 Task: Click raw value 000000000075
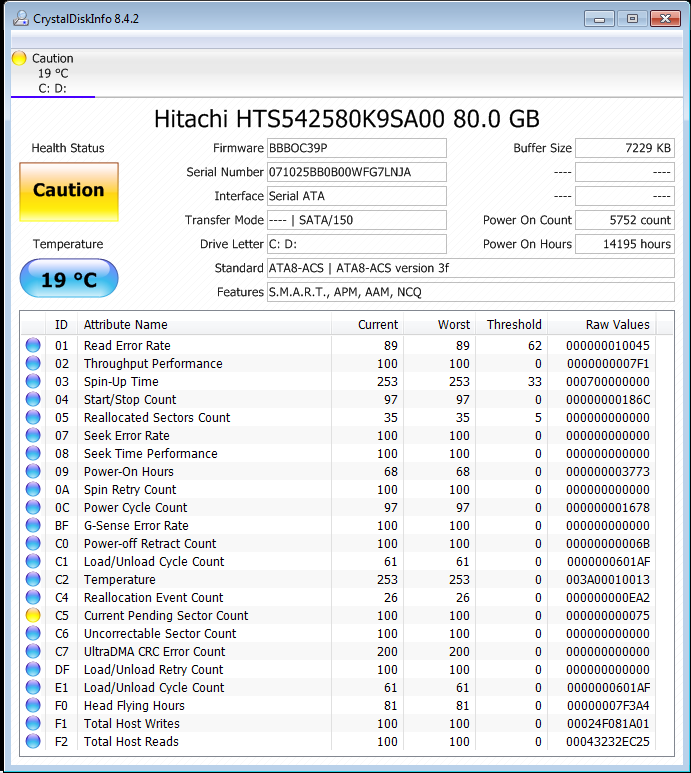(608, 616)
